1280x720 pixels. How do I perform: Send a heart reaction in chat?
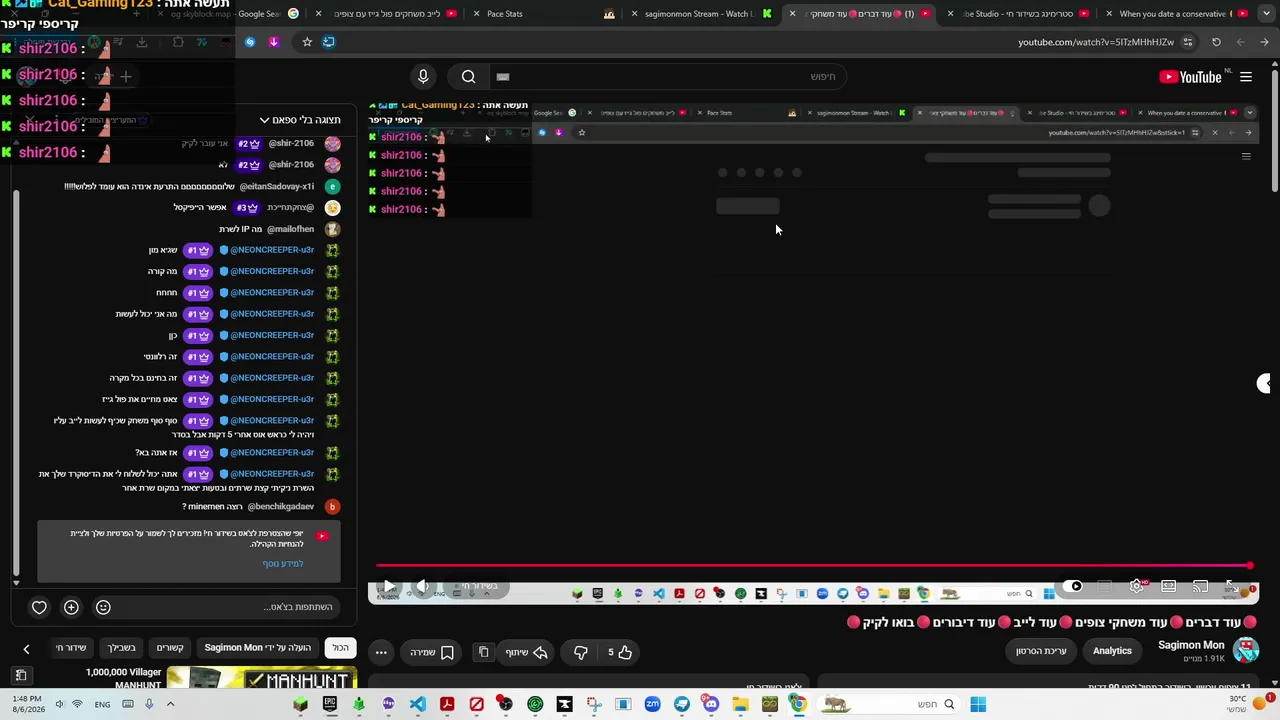(39, 607)
